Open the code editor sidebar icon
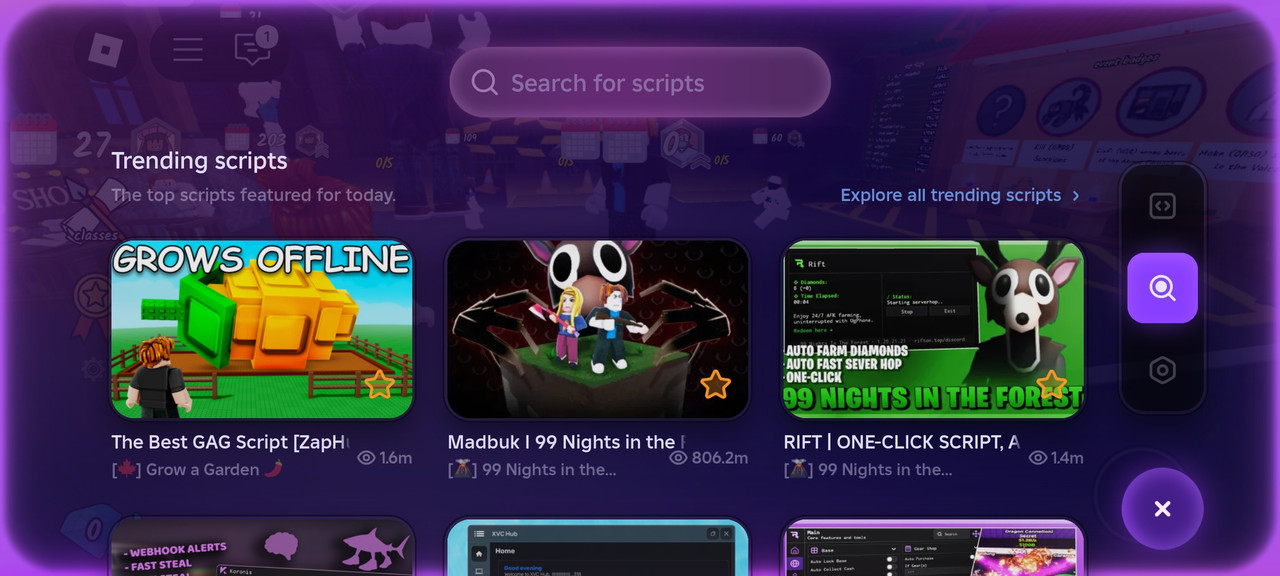The height and width of the screenshot is (576, 1280). 1162,206
